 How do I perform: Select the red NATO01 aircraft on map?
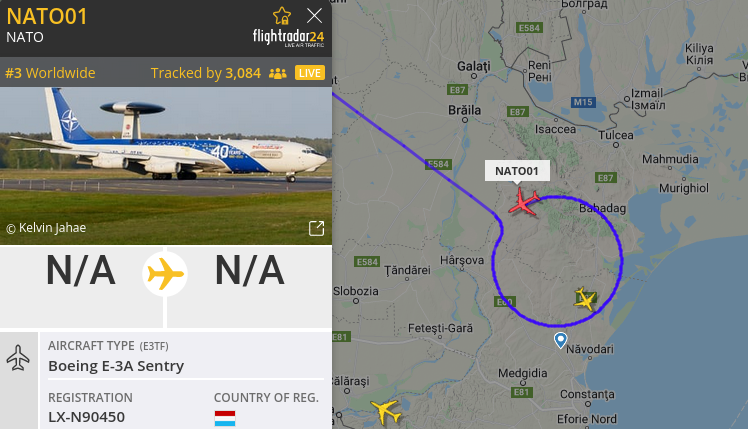coord(524,202)
